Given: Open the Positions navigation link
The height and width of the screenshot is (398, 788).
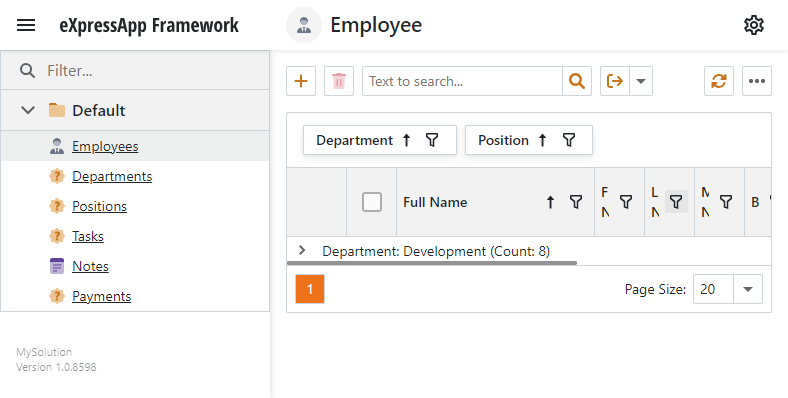Looking at the screenshot, I should [x=100, y=206].
